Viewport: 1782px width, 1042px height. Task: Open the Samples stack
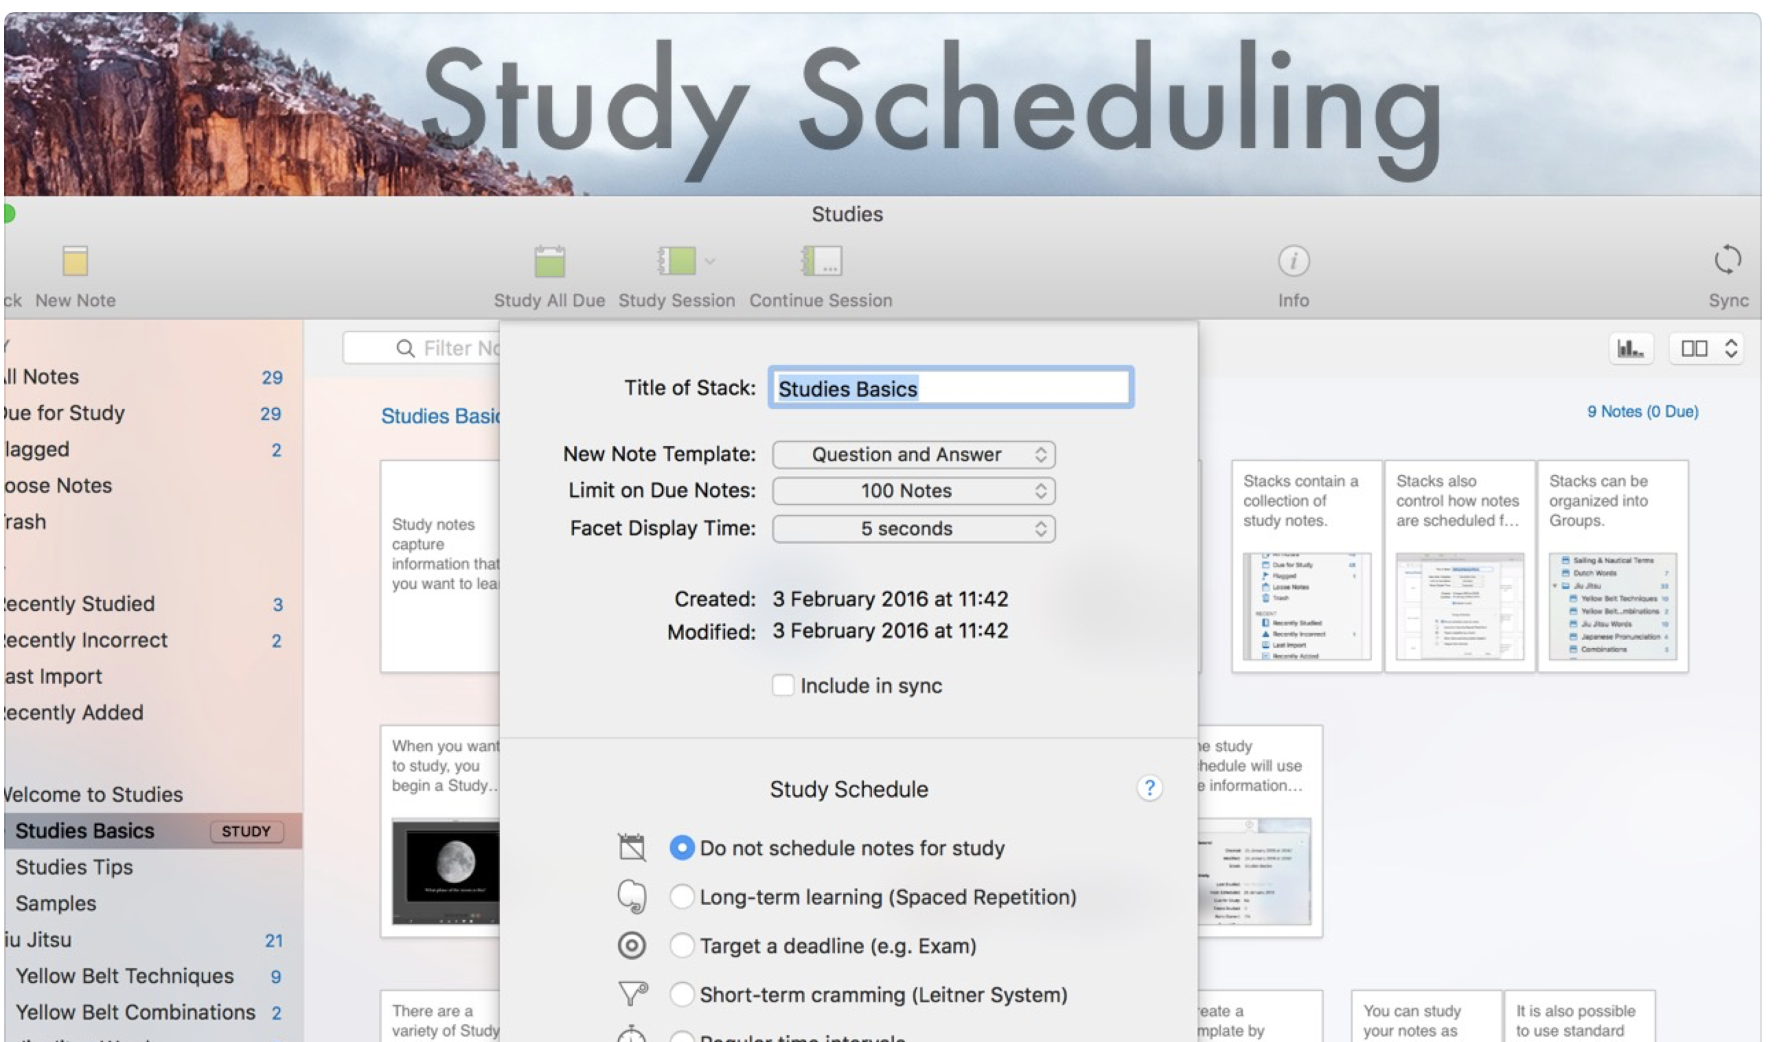pyautogui.click(x=152, y=904)
